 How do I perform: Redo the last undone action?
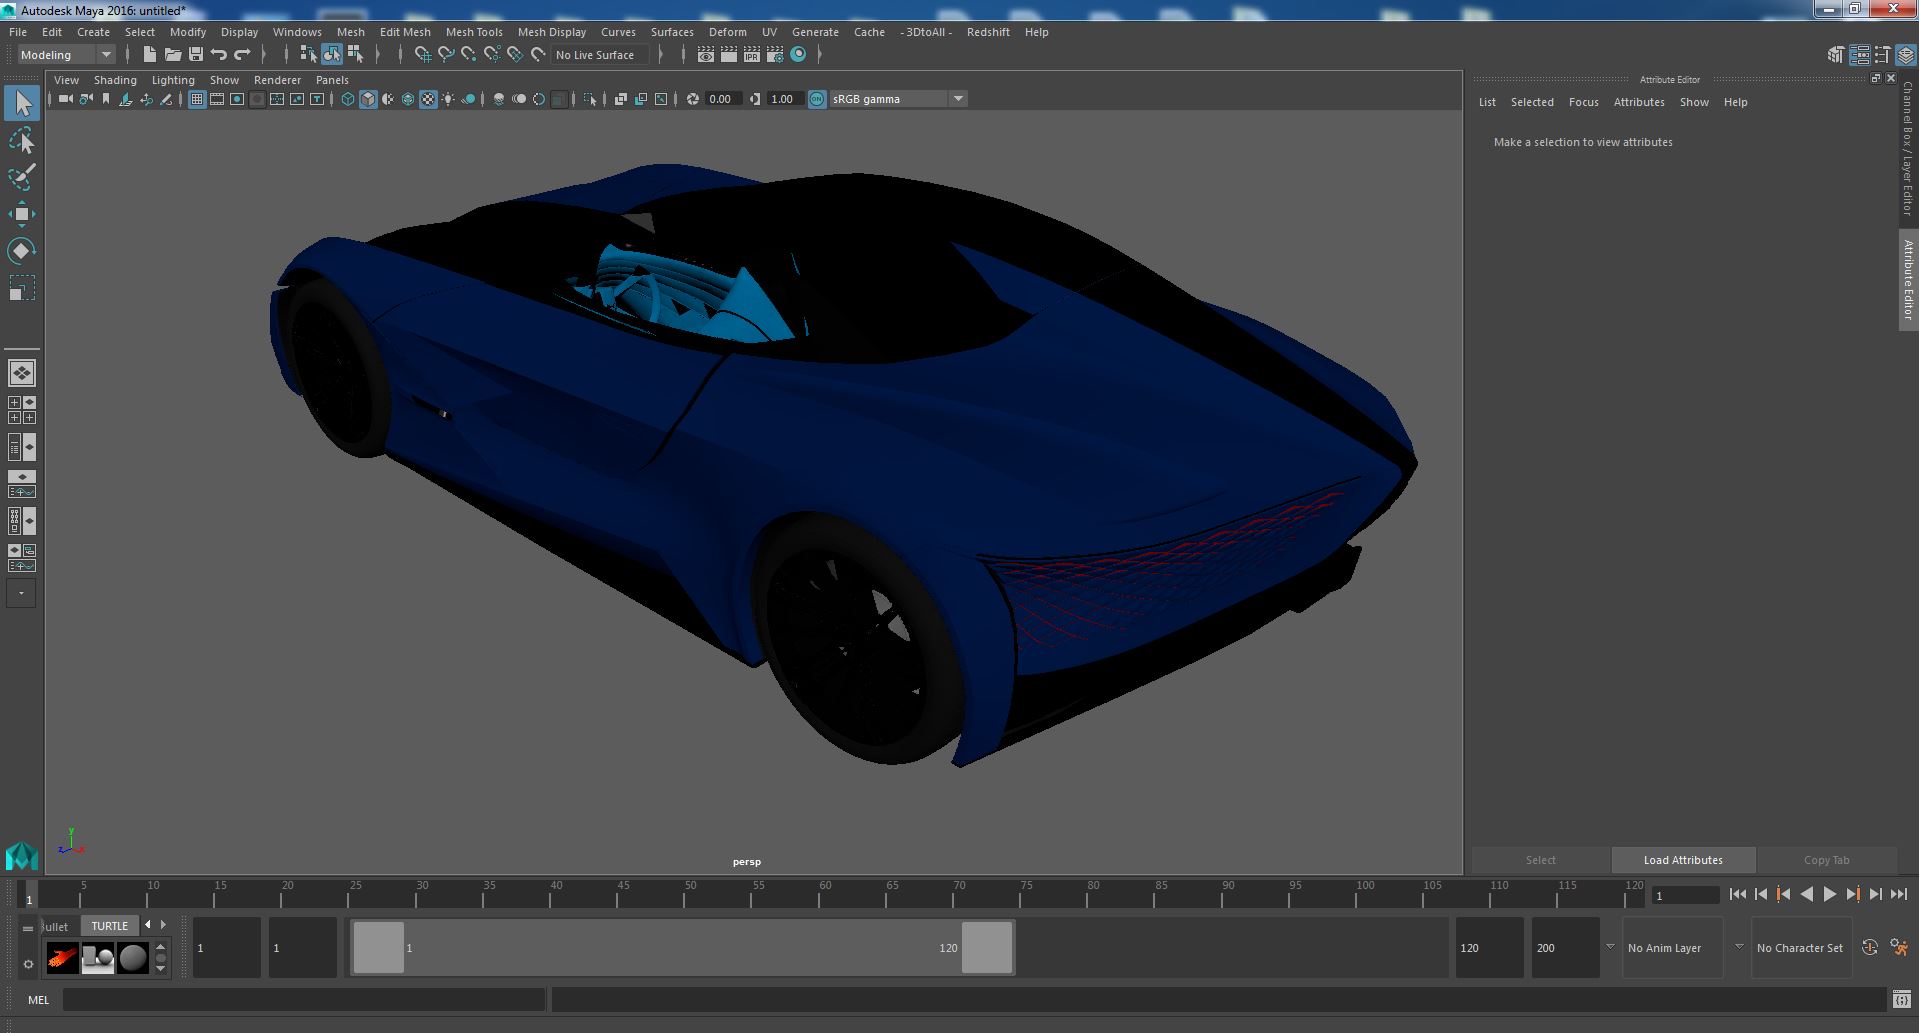(242, 55)
